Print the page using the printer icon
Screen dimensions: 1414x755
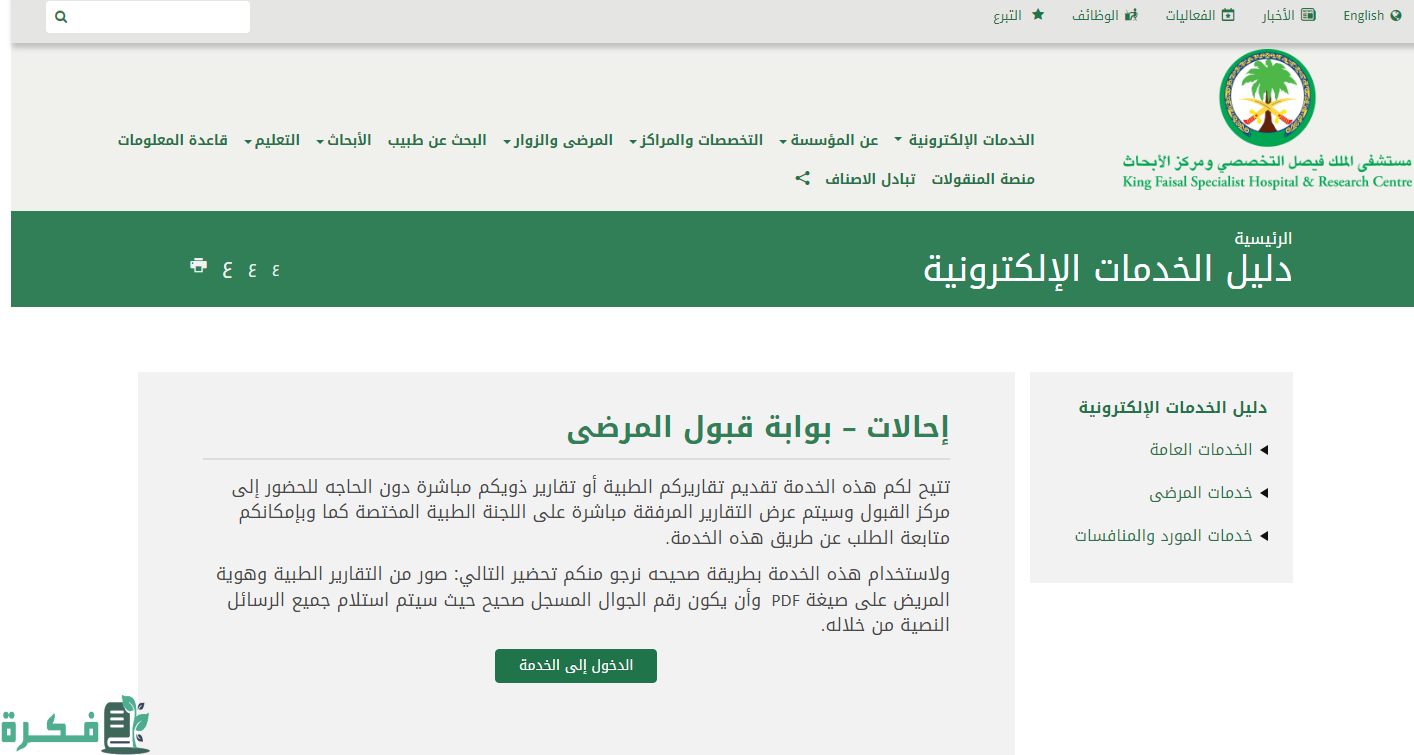tap(198, 266)
